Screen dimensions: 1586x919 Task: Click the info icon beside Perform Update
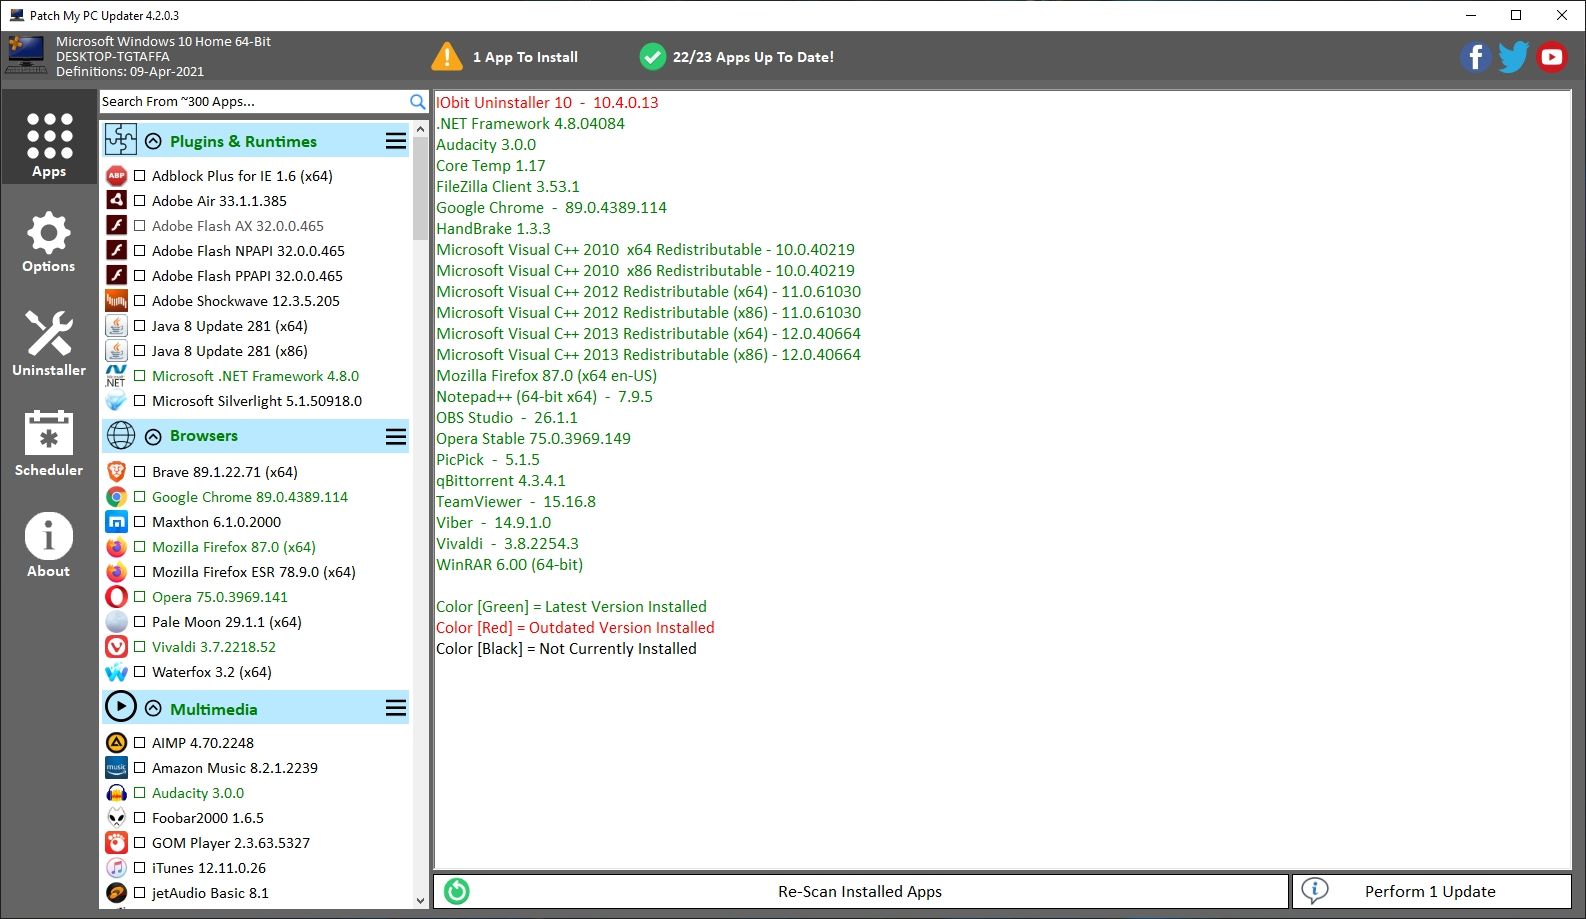coord(1315,891)
